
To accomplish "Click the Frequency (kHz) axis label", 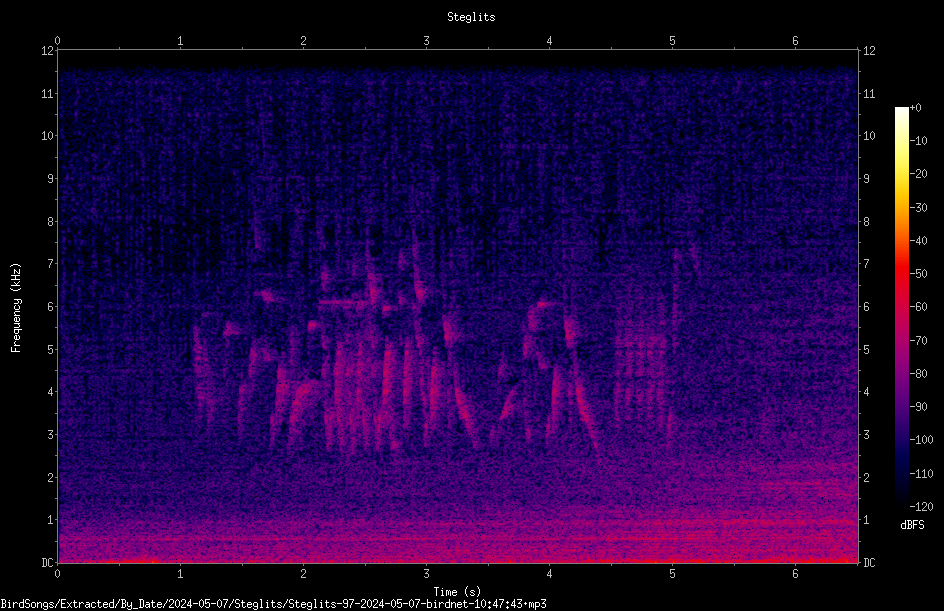I will [x=16, y=308].
